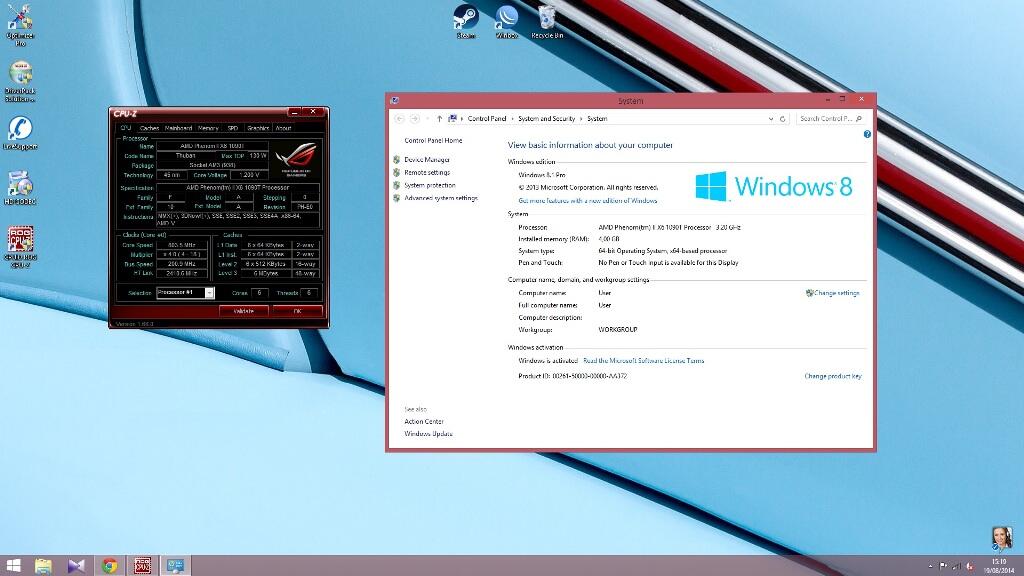
Task: Click the Validate button in CPU-Z
Action: click(244, 312)
